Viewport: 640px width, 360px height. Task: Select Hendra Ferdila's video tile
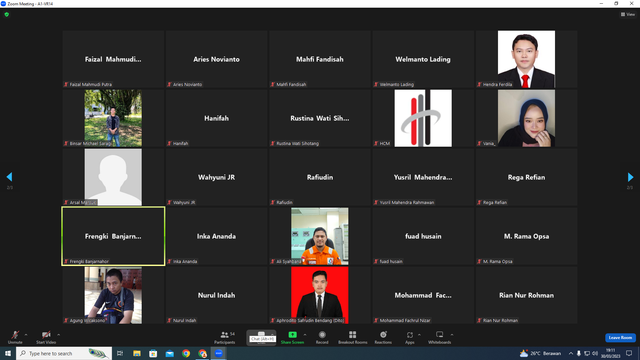click(x=526, y=59)
